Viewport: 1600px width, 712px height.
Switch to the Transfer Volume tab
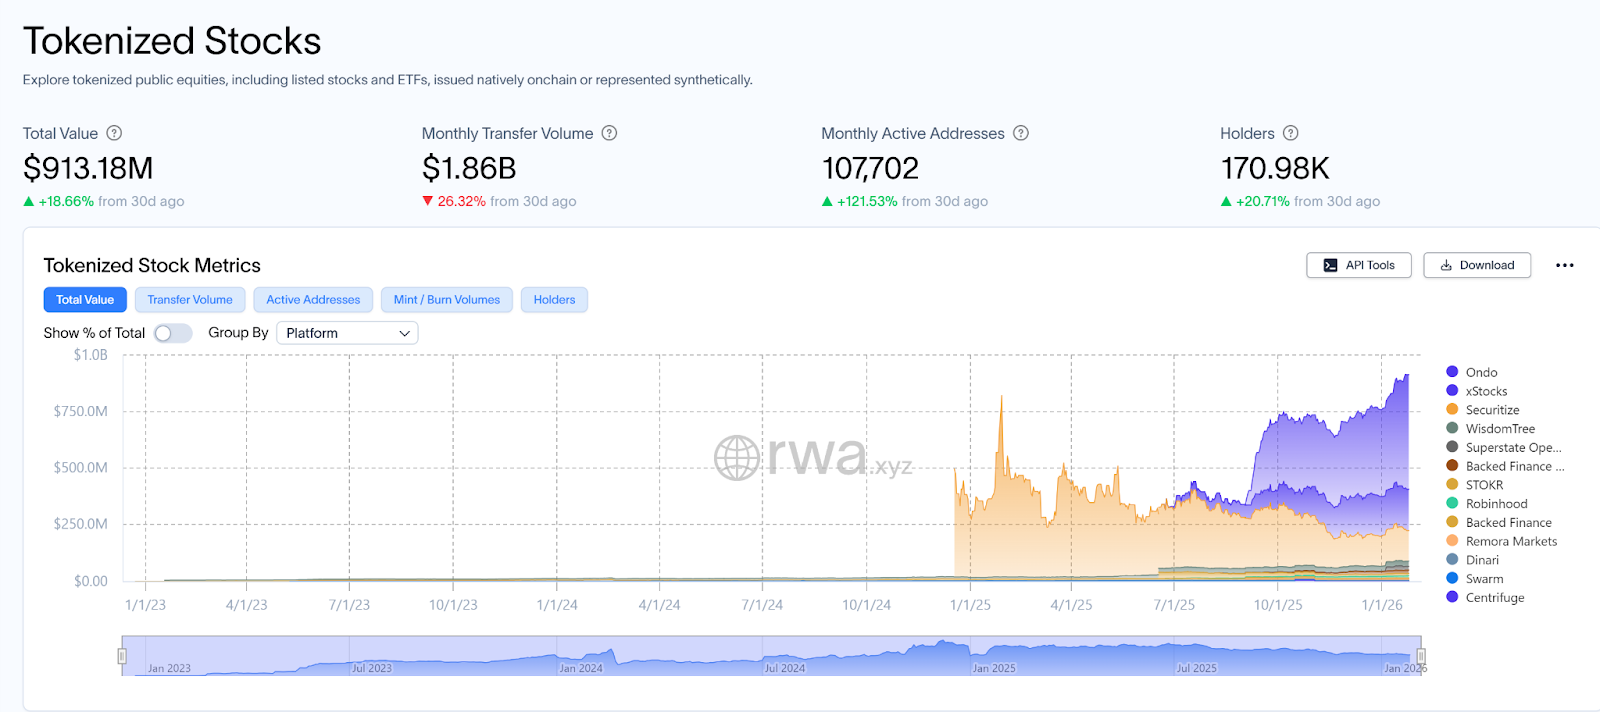pos(190,300)
